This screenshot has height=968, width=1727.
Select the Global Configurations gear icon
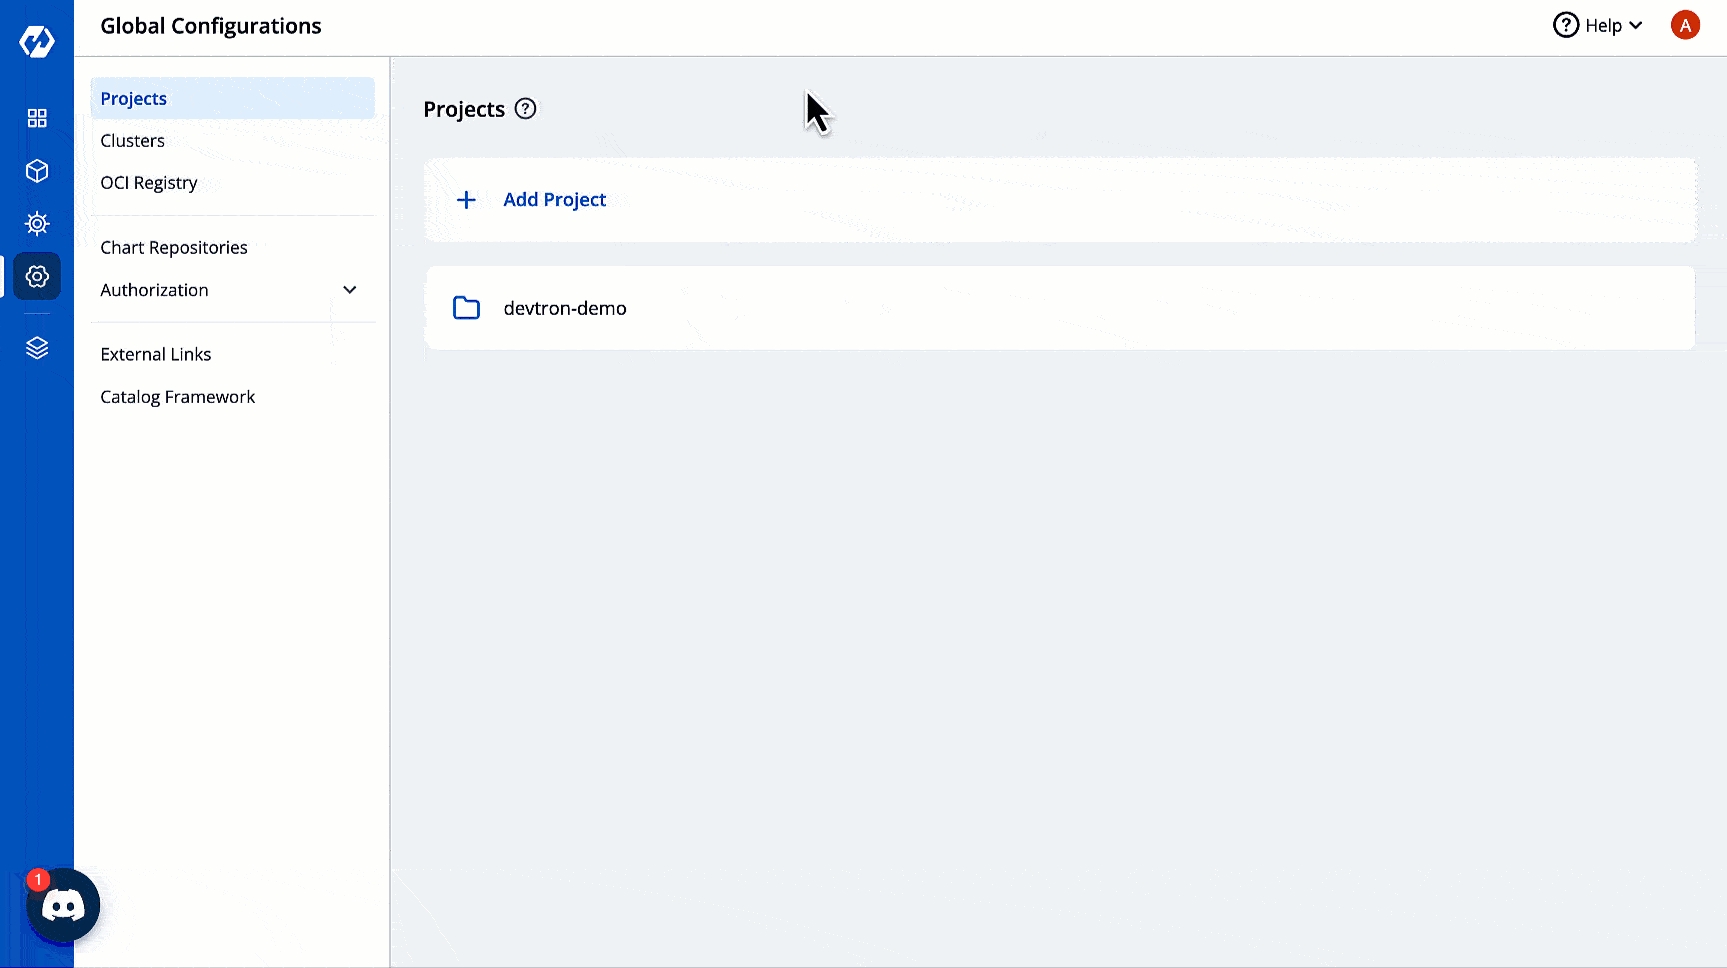[x=37, y=276]
